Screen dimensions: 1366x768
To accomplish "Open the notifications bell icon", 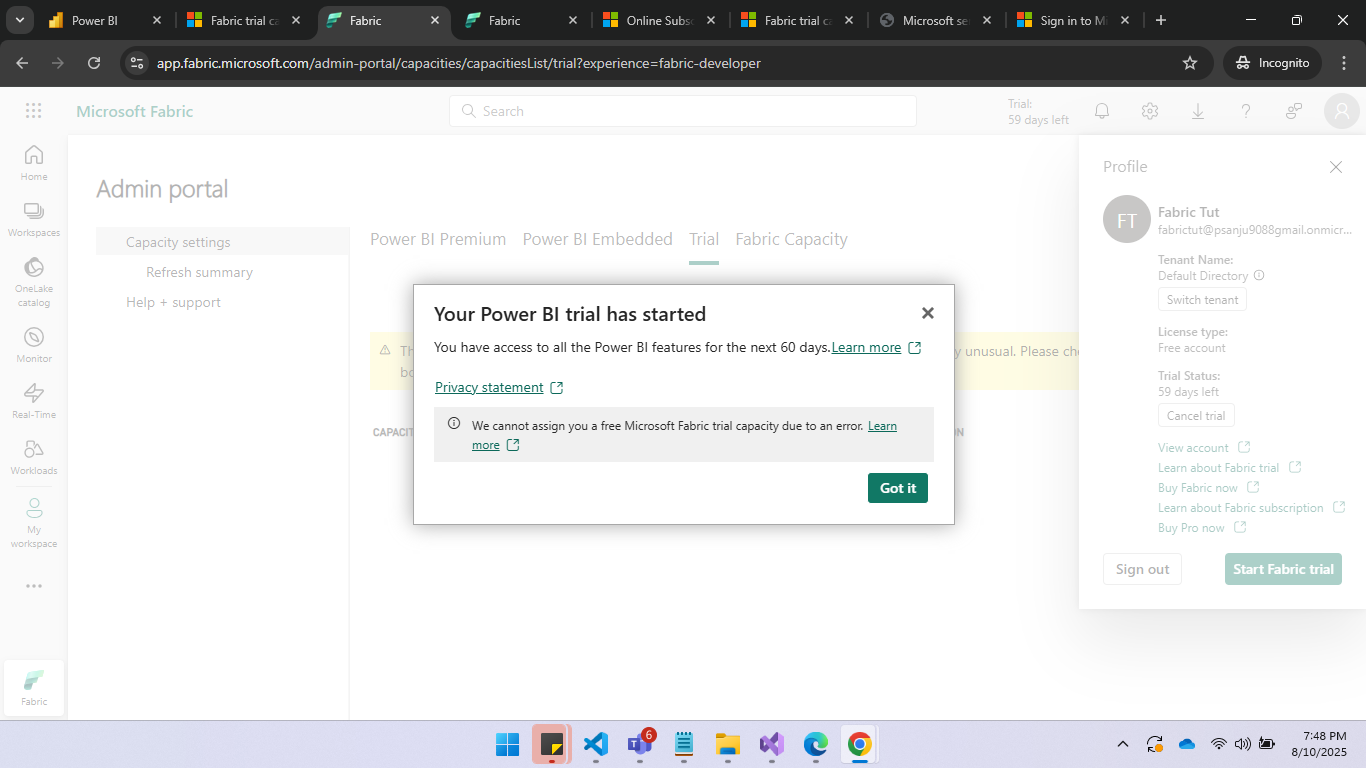I will [1102, 111].
